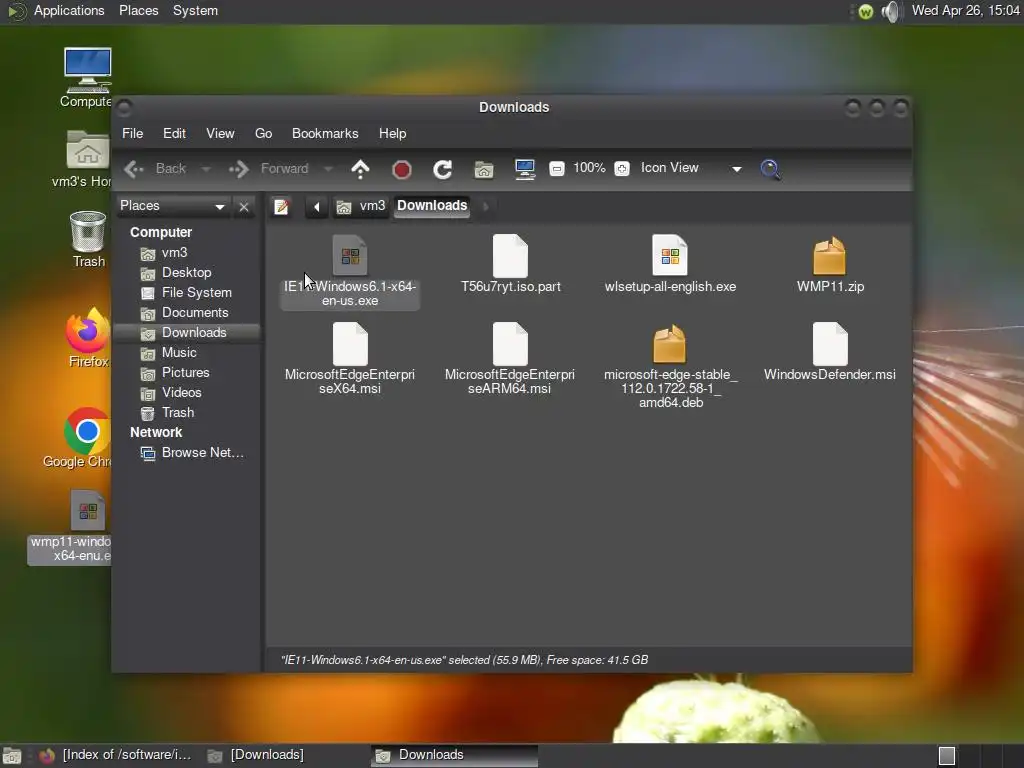Click the Back navigation button
This screenshot has height=768, width=1024.
pyautogui.click(x=156, y=169)
